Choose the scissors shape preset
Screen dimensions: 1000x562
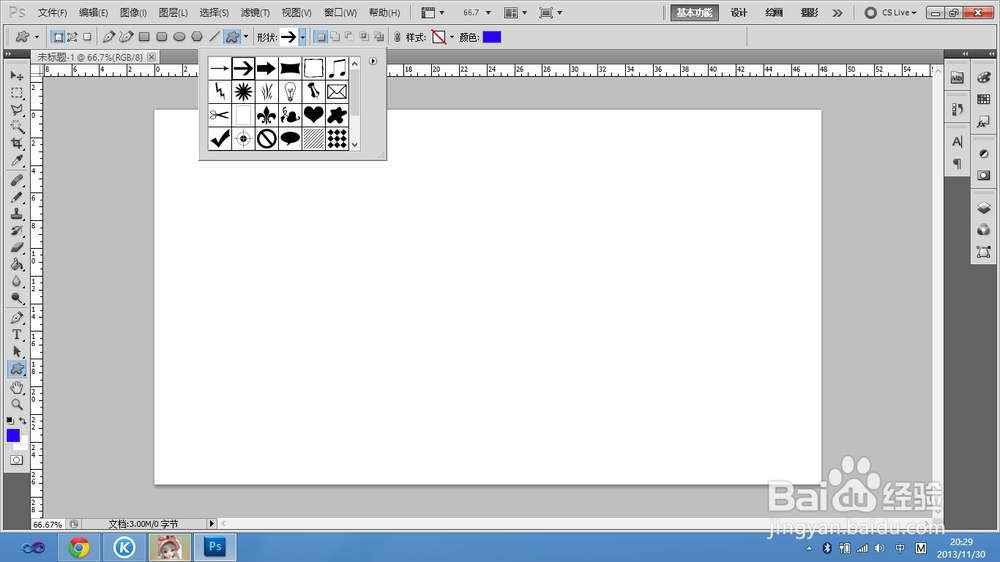point(219,115)
